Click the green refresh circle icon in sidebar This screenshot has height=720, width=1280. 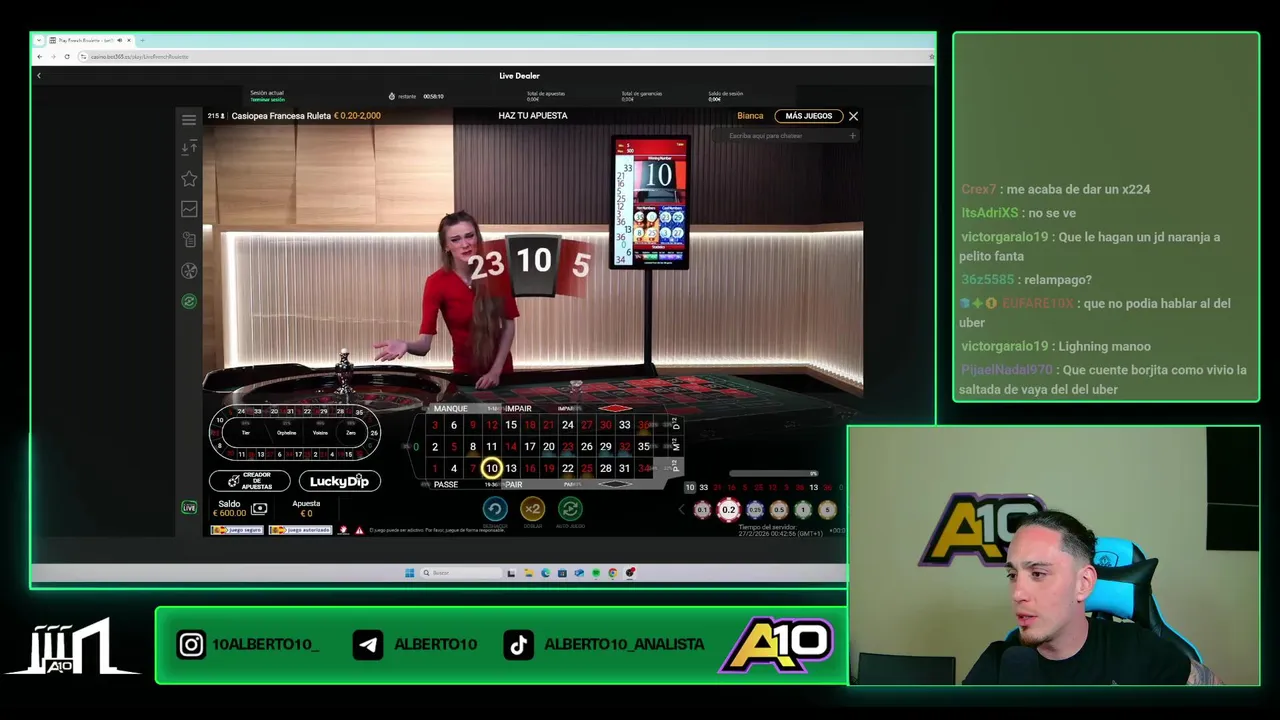click(189, 301)
